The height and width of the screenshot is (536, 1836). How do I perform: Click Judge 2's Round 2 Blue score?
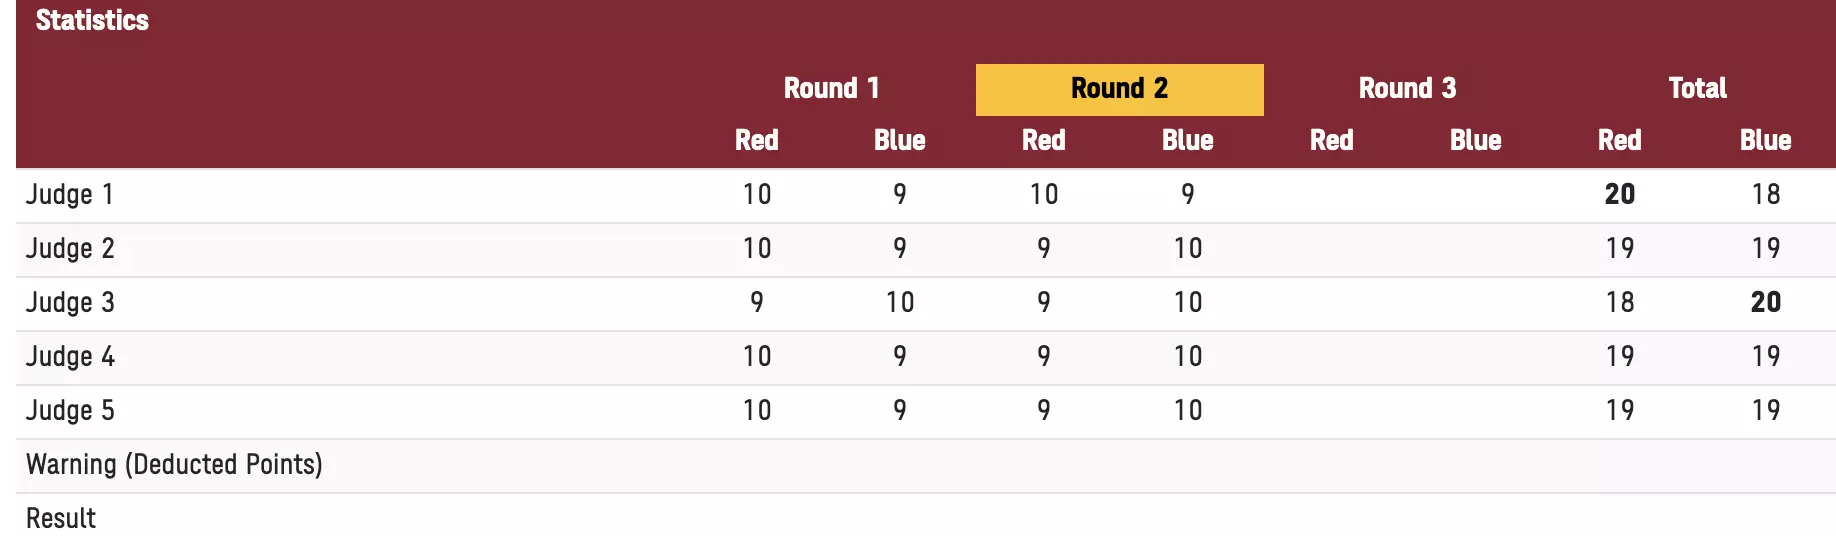pos(1187,249)
